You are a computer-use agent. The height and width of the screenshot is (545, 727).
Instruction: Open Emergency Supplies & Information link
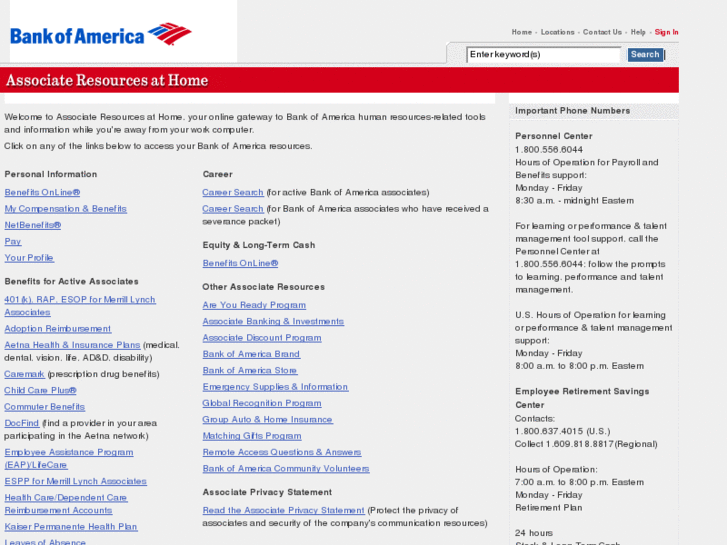click(275, 386)
